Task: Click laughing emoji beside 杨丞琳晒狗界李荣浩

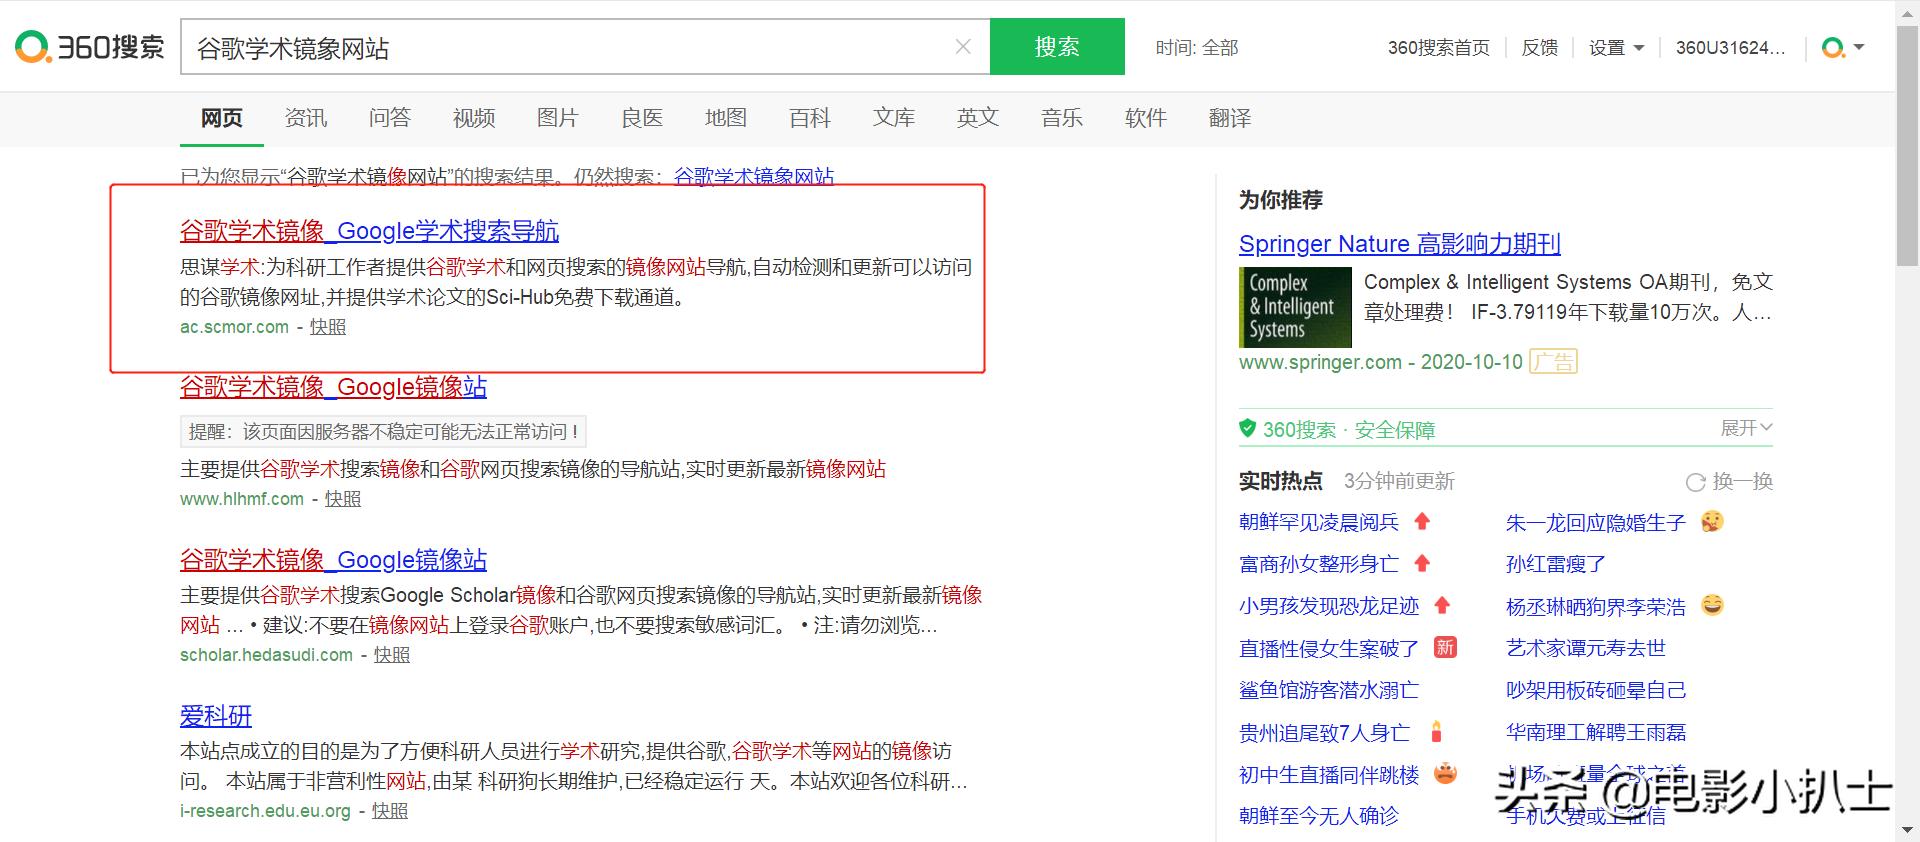Action: tap(1712, 605)
